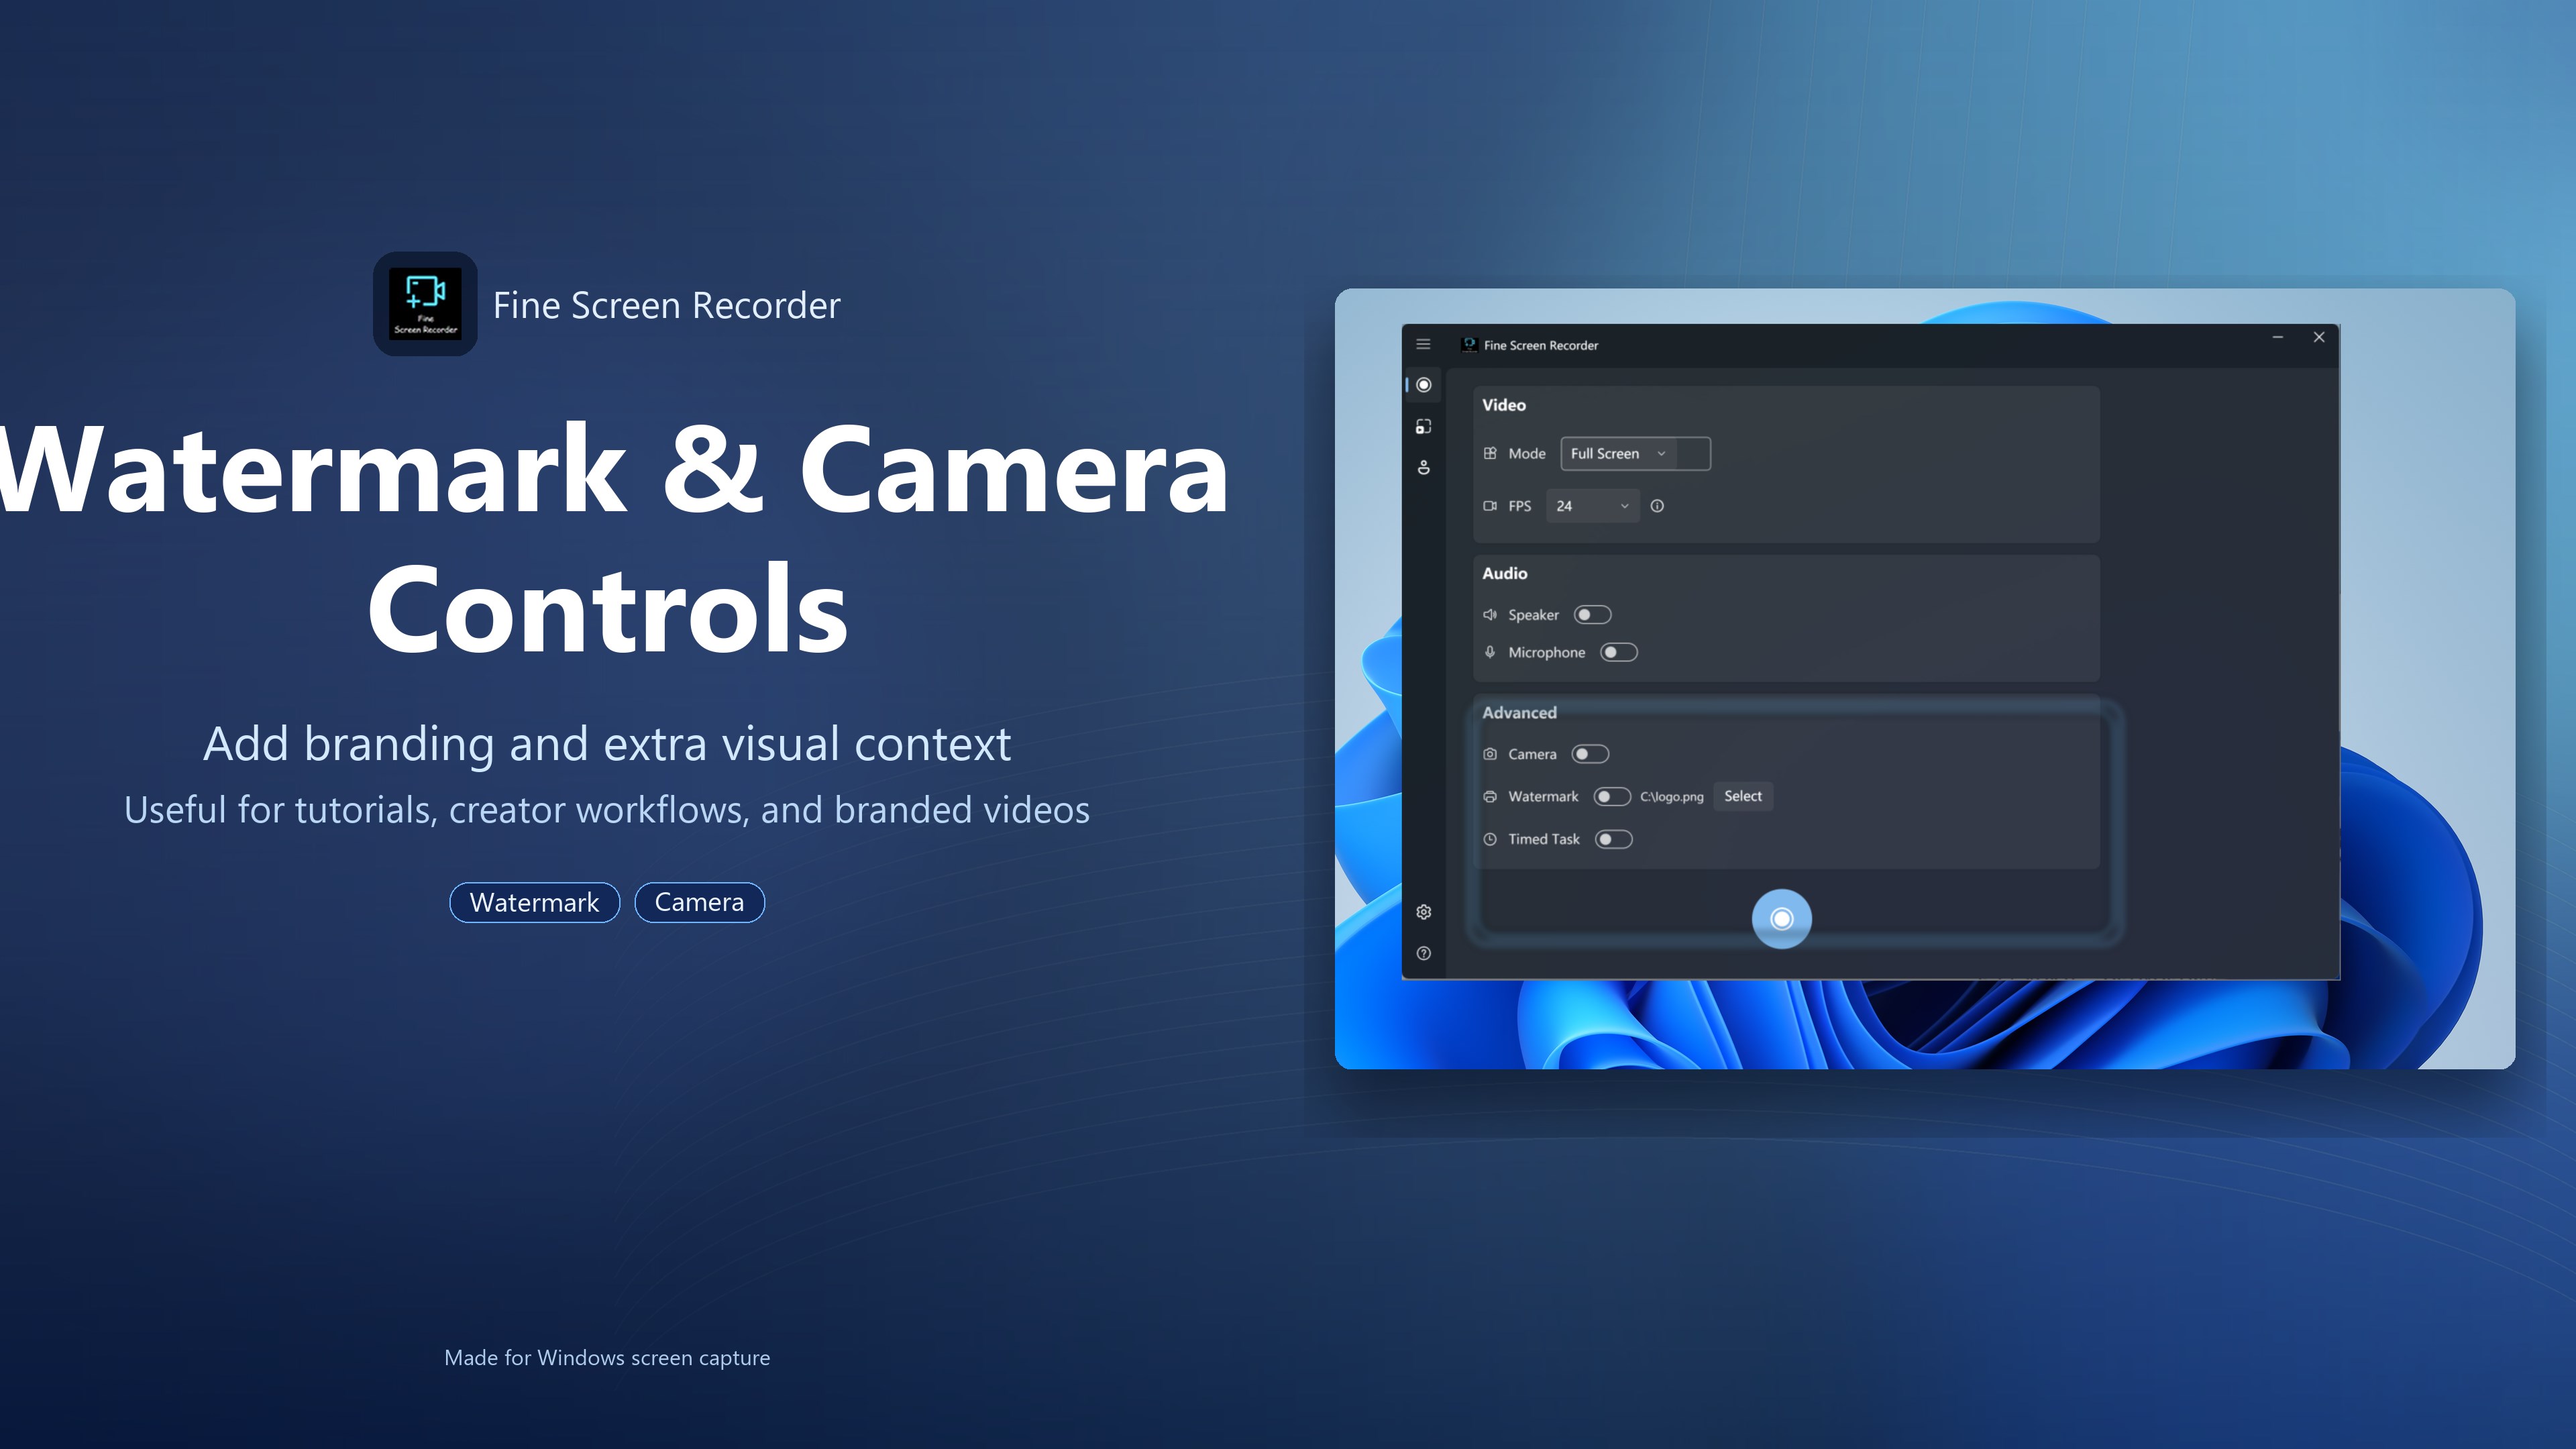This screenshot has width=2576, height=1449.
Task: Click the FPS video camera icon
Action: pyautogui.click(x=1490, y=506)
